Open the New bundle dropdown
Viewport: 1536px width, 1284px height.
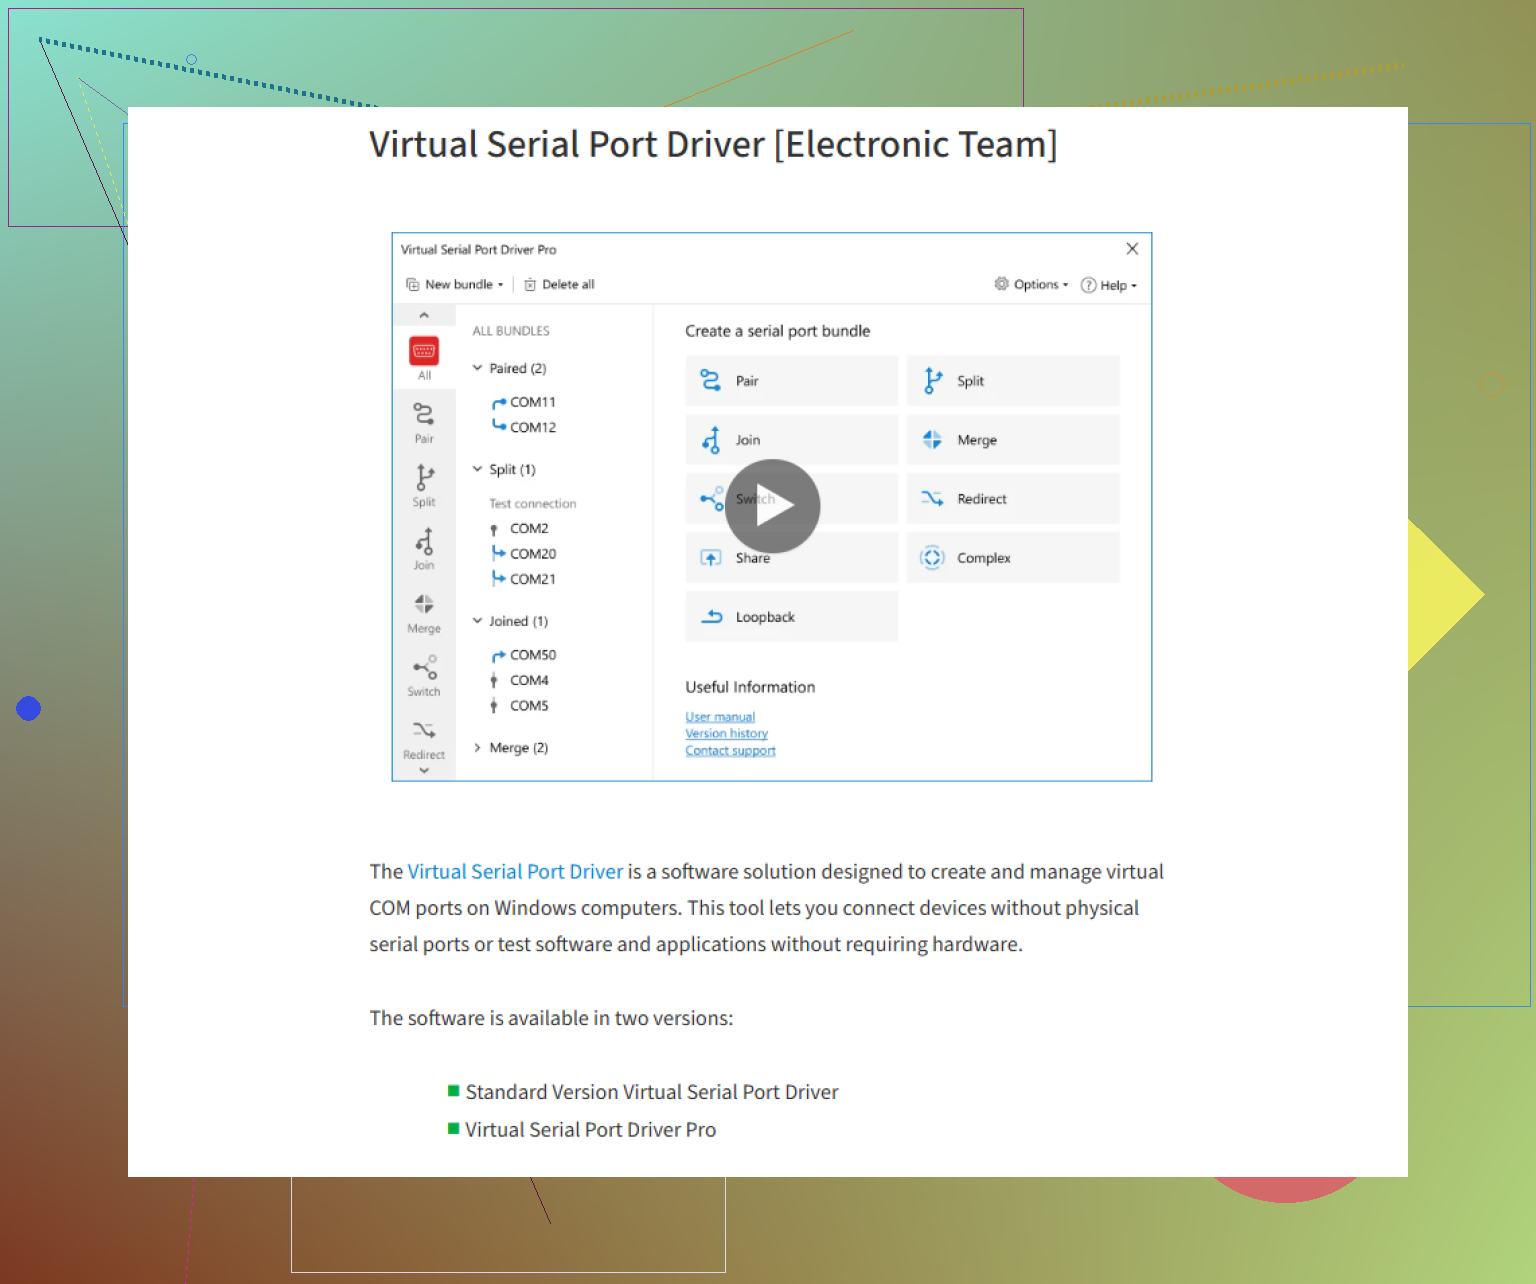coord(455,285)
